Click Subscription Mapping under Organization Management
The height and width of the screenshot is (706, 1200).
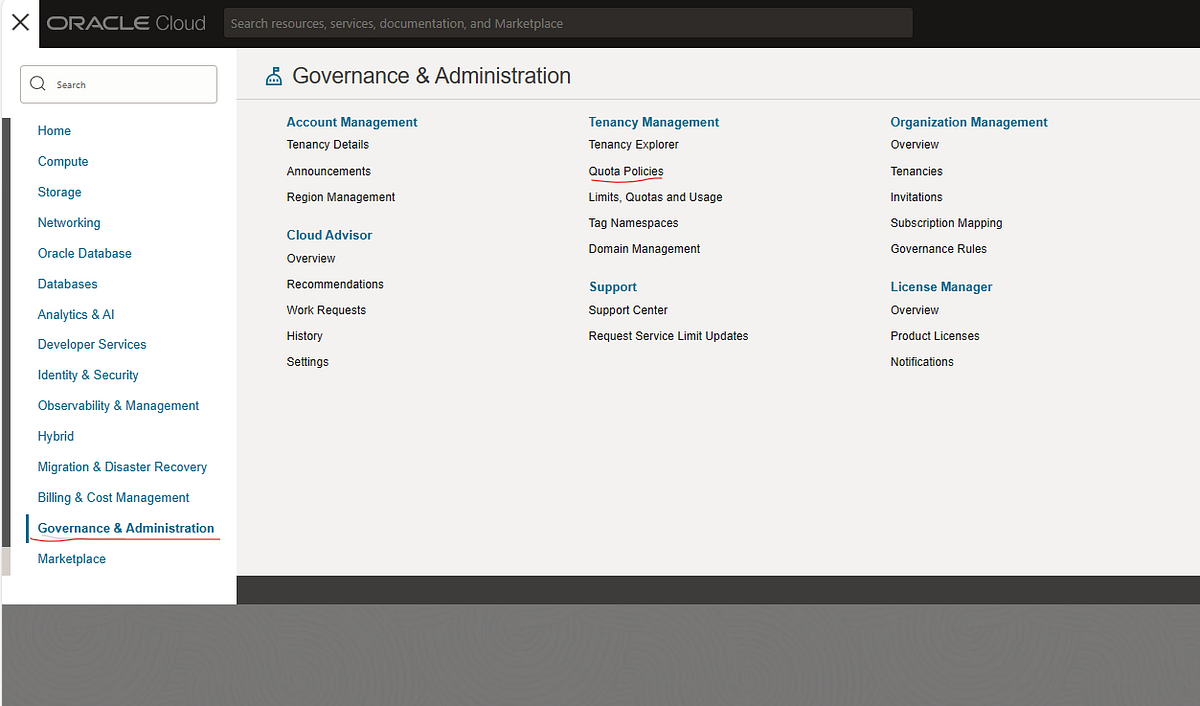click(x=946, y=222)
